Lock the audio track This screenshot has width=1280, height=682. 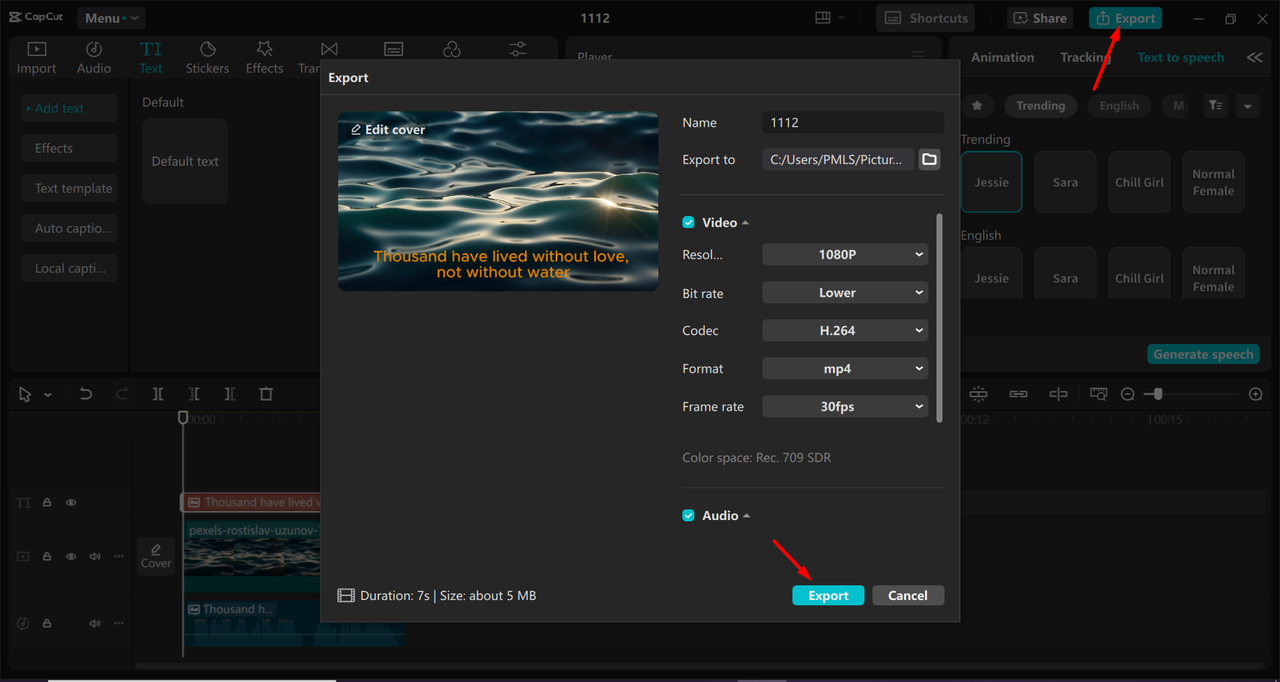[47, 623]
